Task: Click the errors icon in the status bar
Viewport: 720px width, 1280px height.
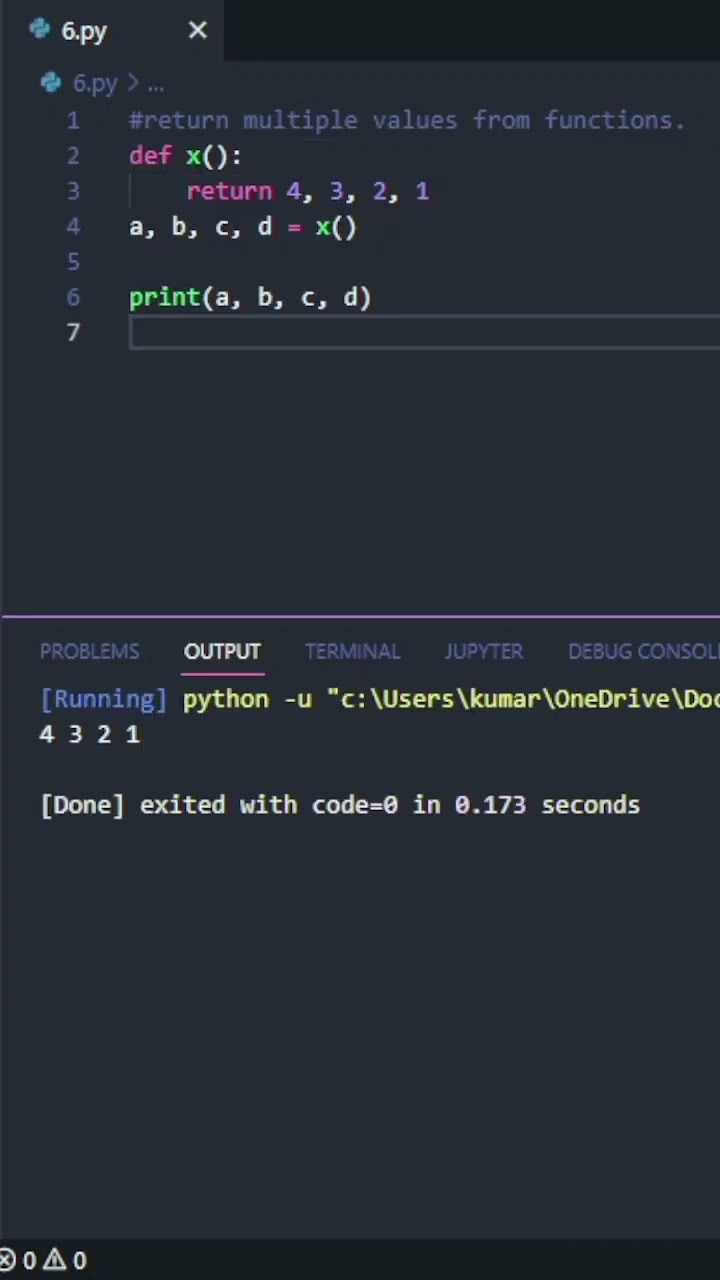Action: (x=8, y=1260)
